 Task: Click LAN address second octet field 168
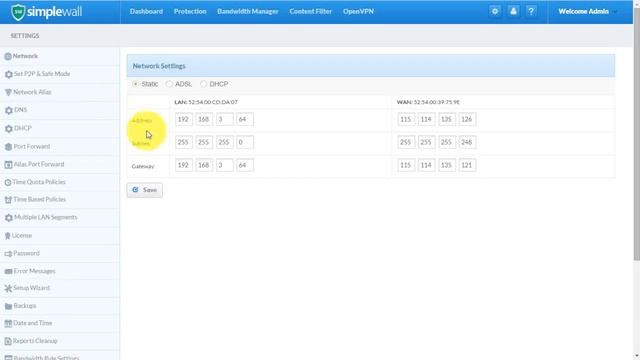pos(204,119)
